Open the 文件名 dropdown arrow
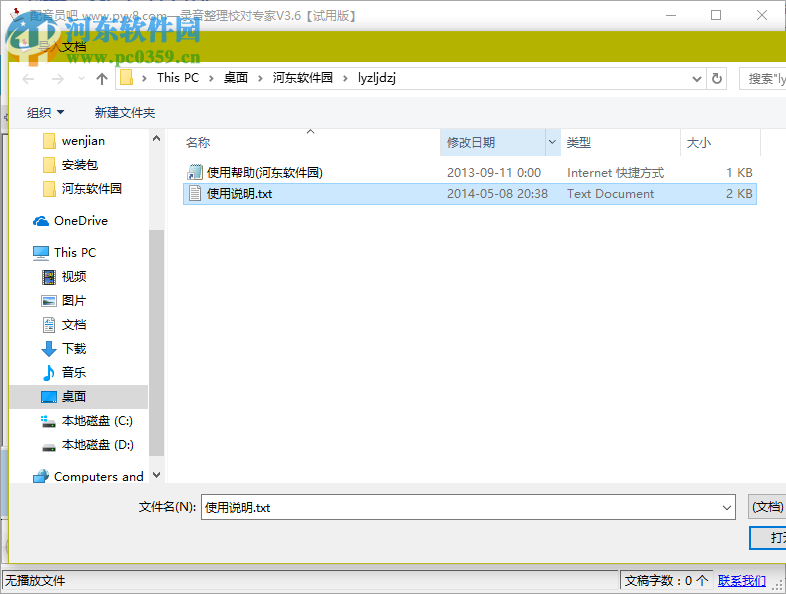Image resolution: width=786 pixels, height=594 pixels. pos(727,508)
